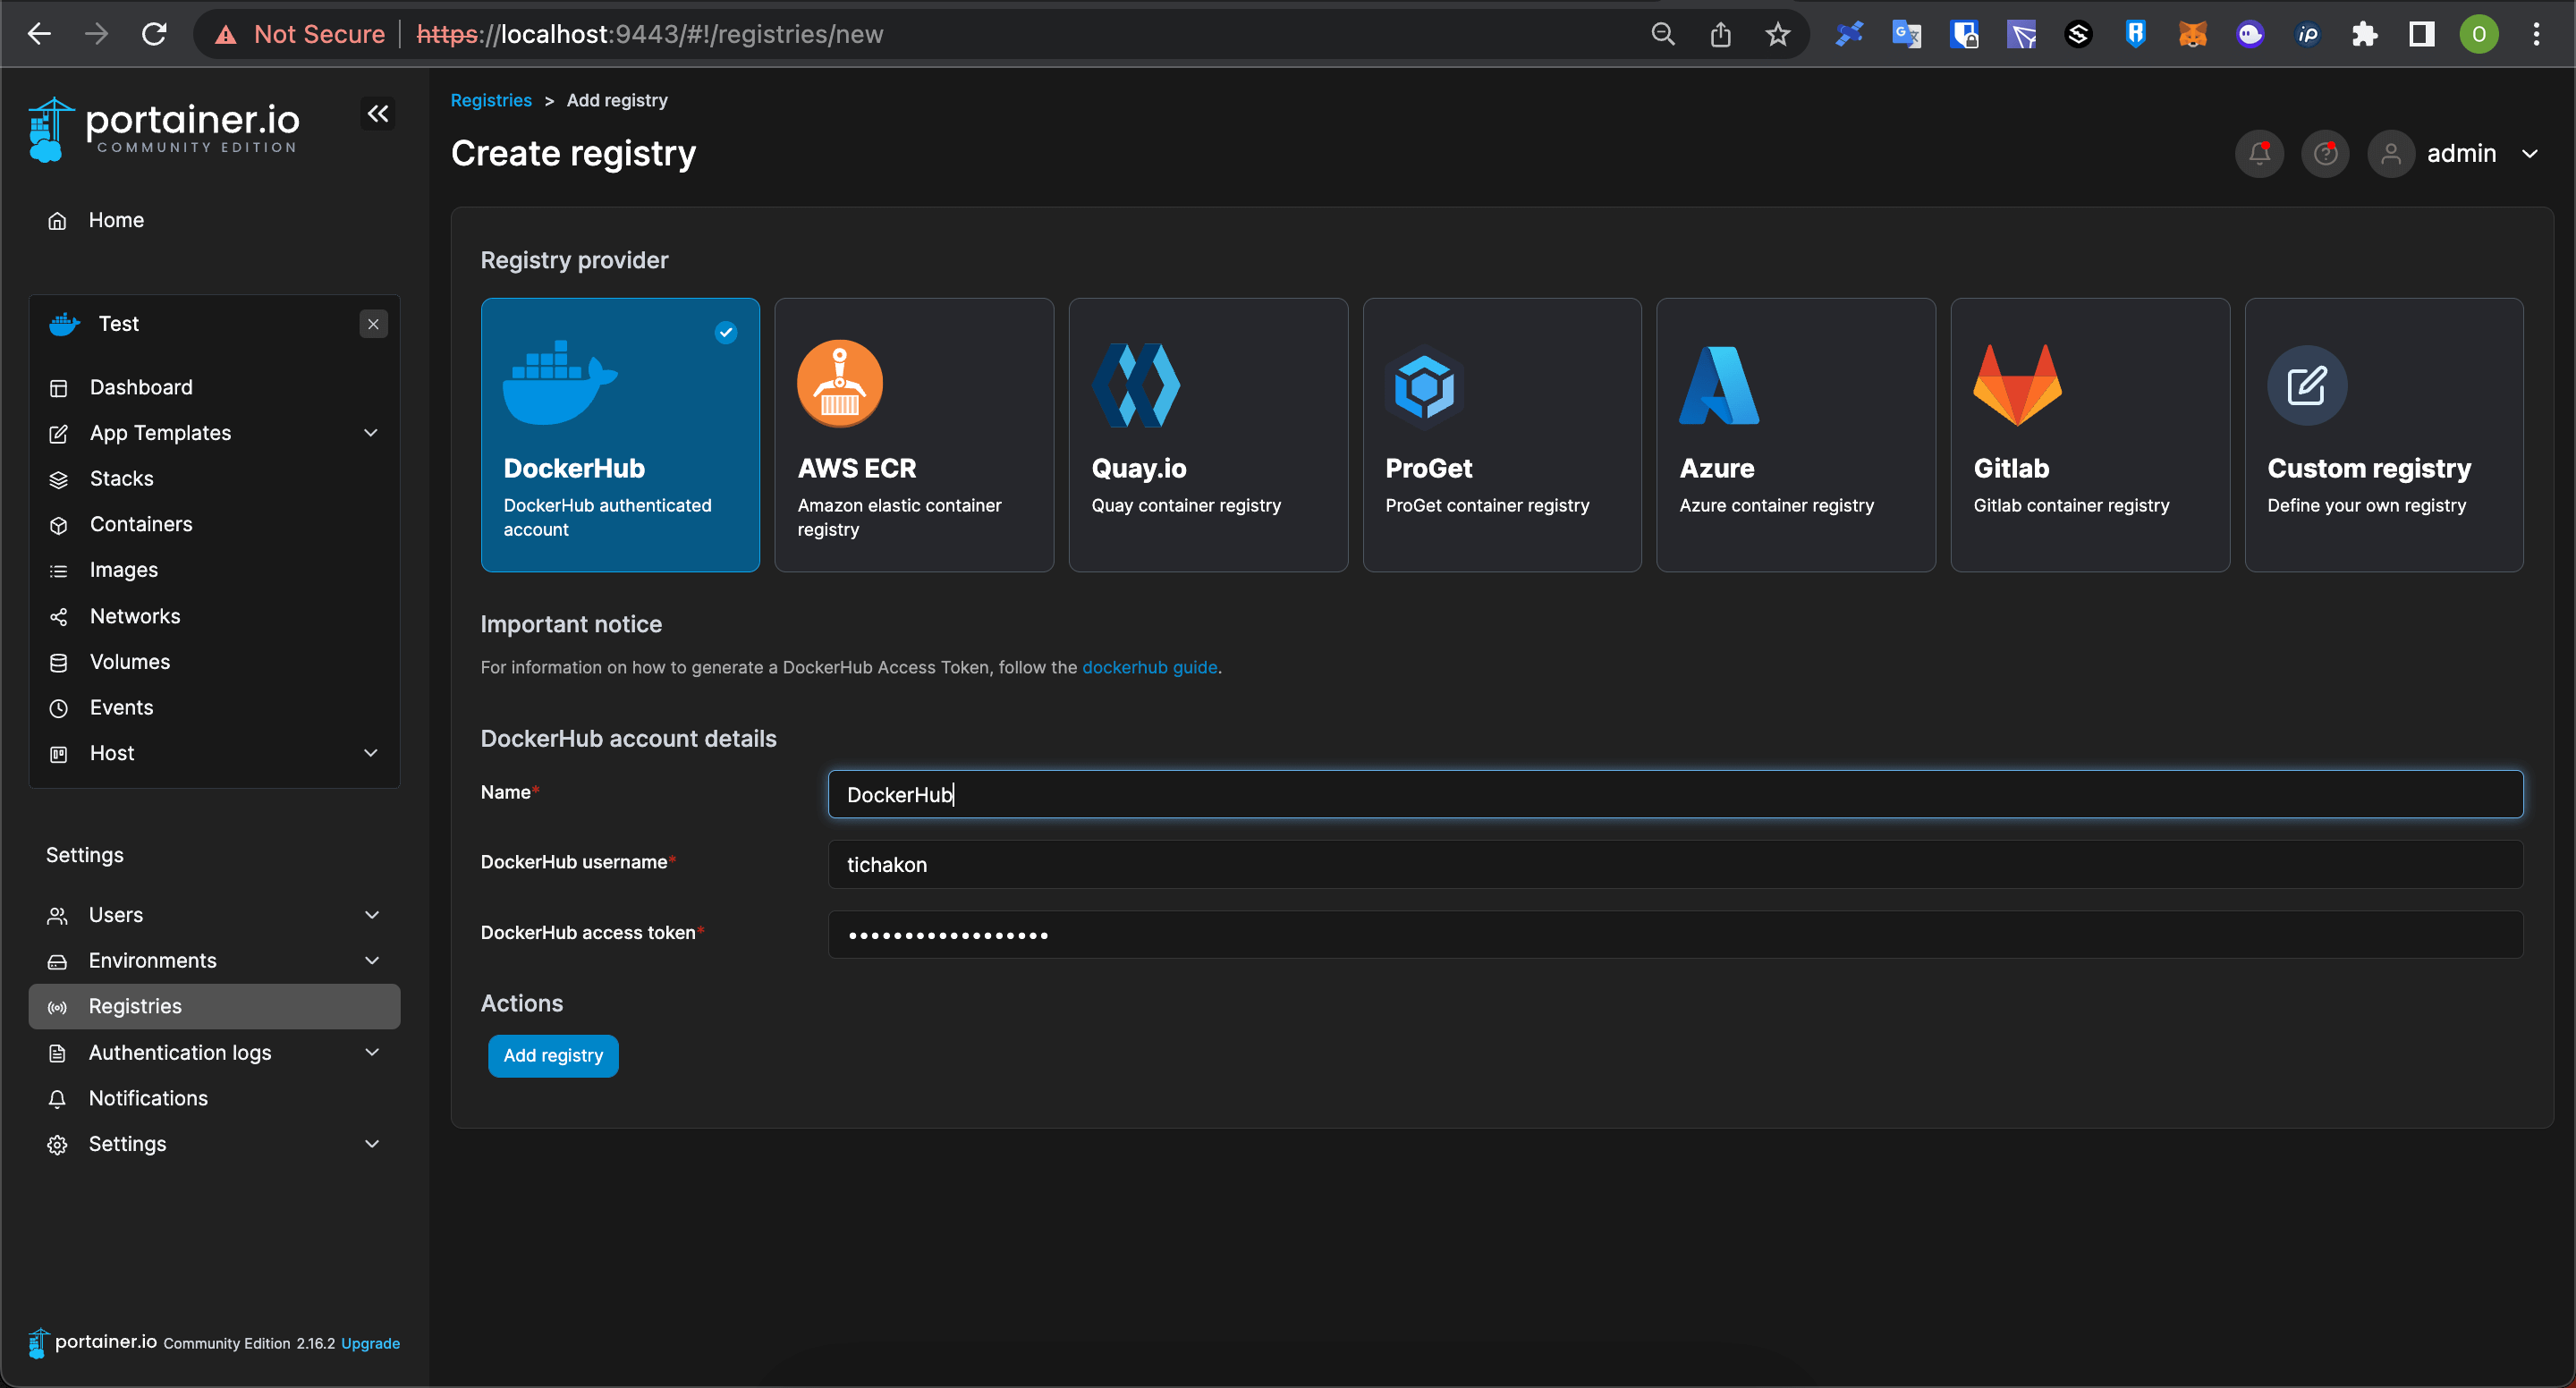Select the AWS ECR registry provider
Screen dimensions: 2576x1388
(914, 435)
